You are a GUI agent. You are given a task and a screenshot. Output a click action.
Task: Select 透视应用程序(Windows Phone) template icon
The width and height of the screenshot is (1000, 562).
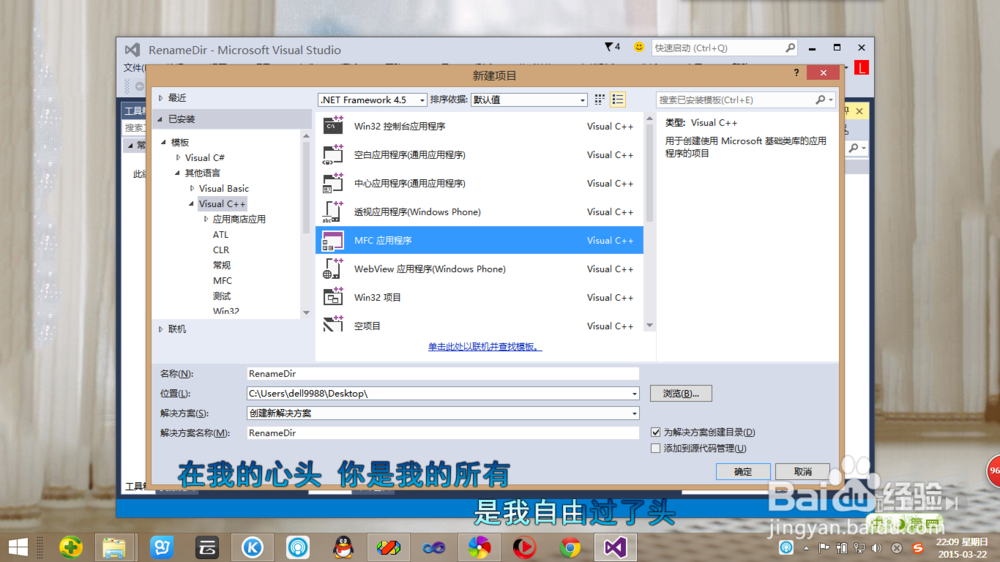tap(333, 212)
